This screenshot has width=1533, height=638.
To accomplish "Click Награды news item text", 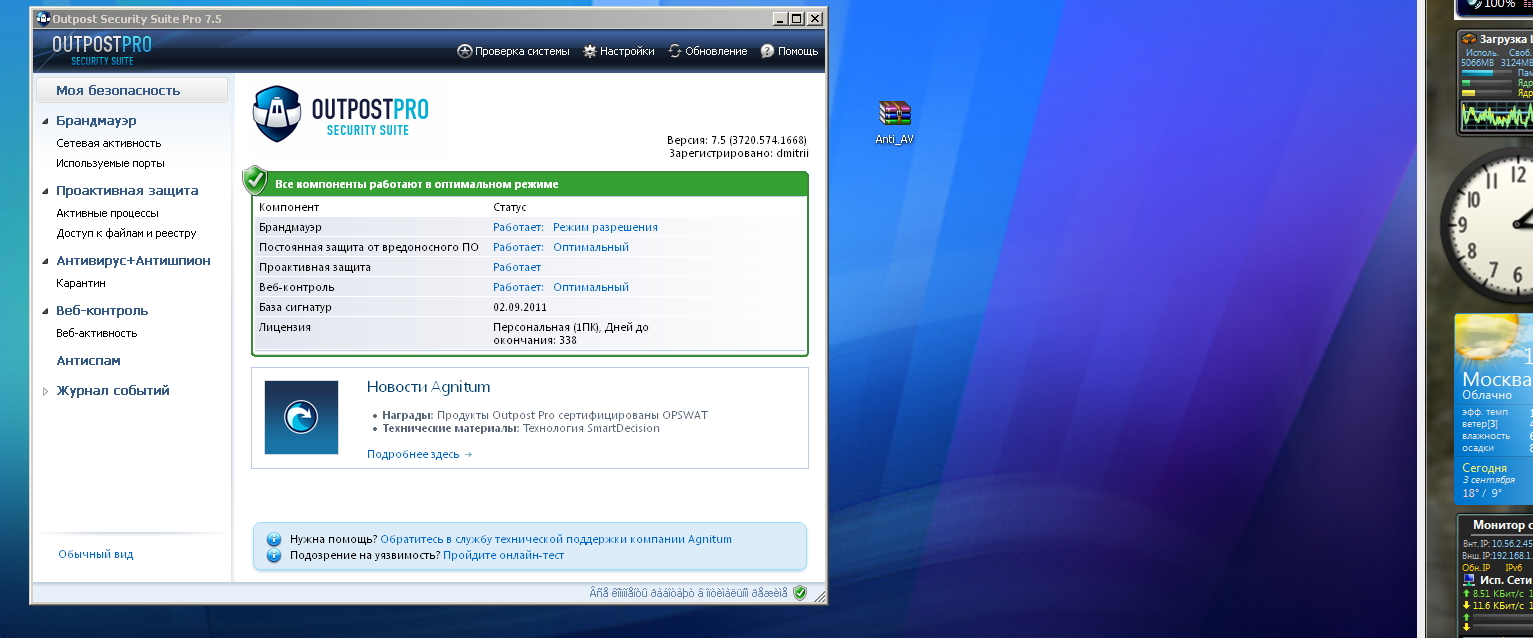I will 545,415.
